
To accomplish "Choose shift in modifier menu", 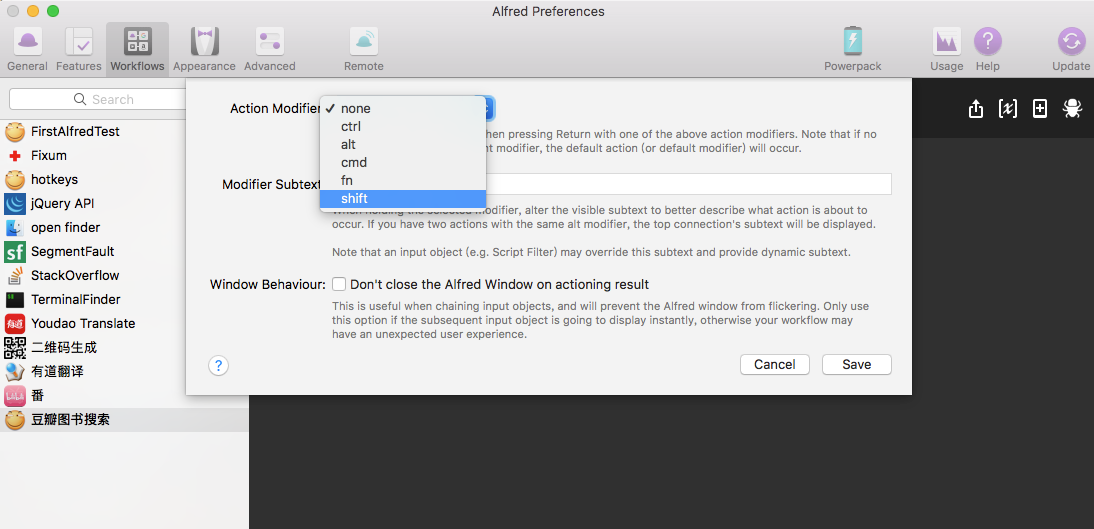I will coord(403,199).
